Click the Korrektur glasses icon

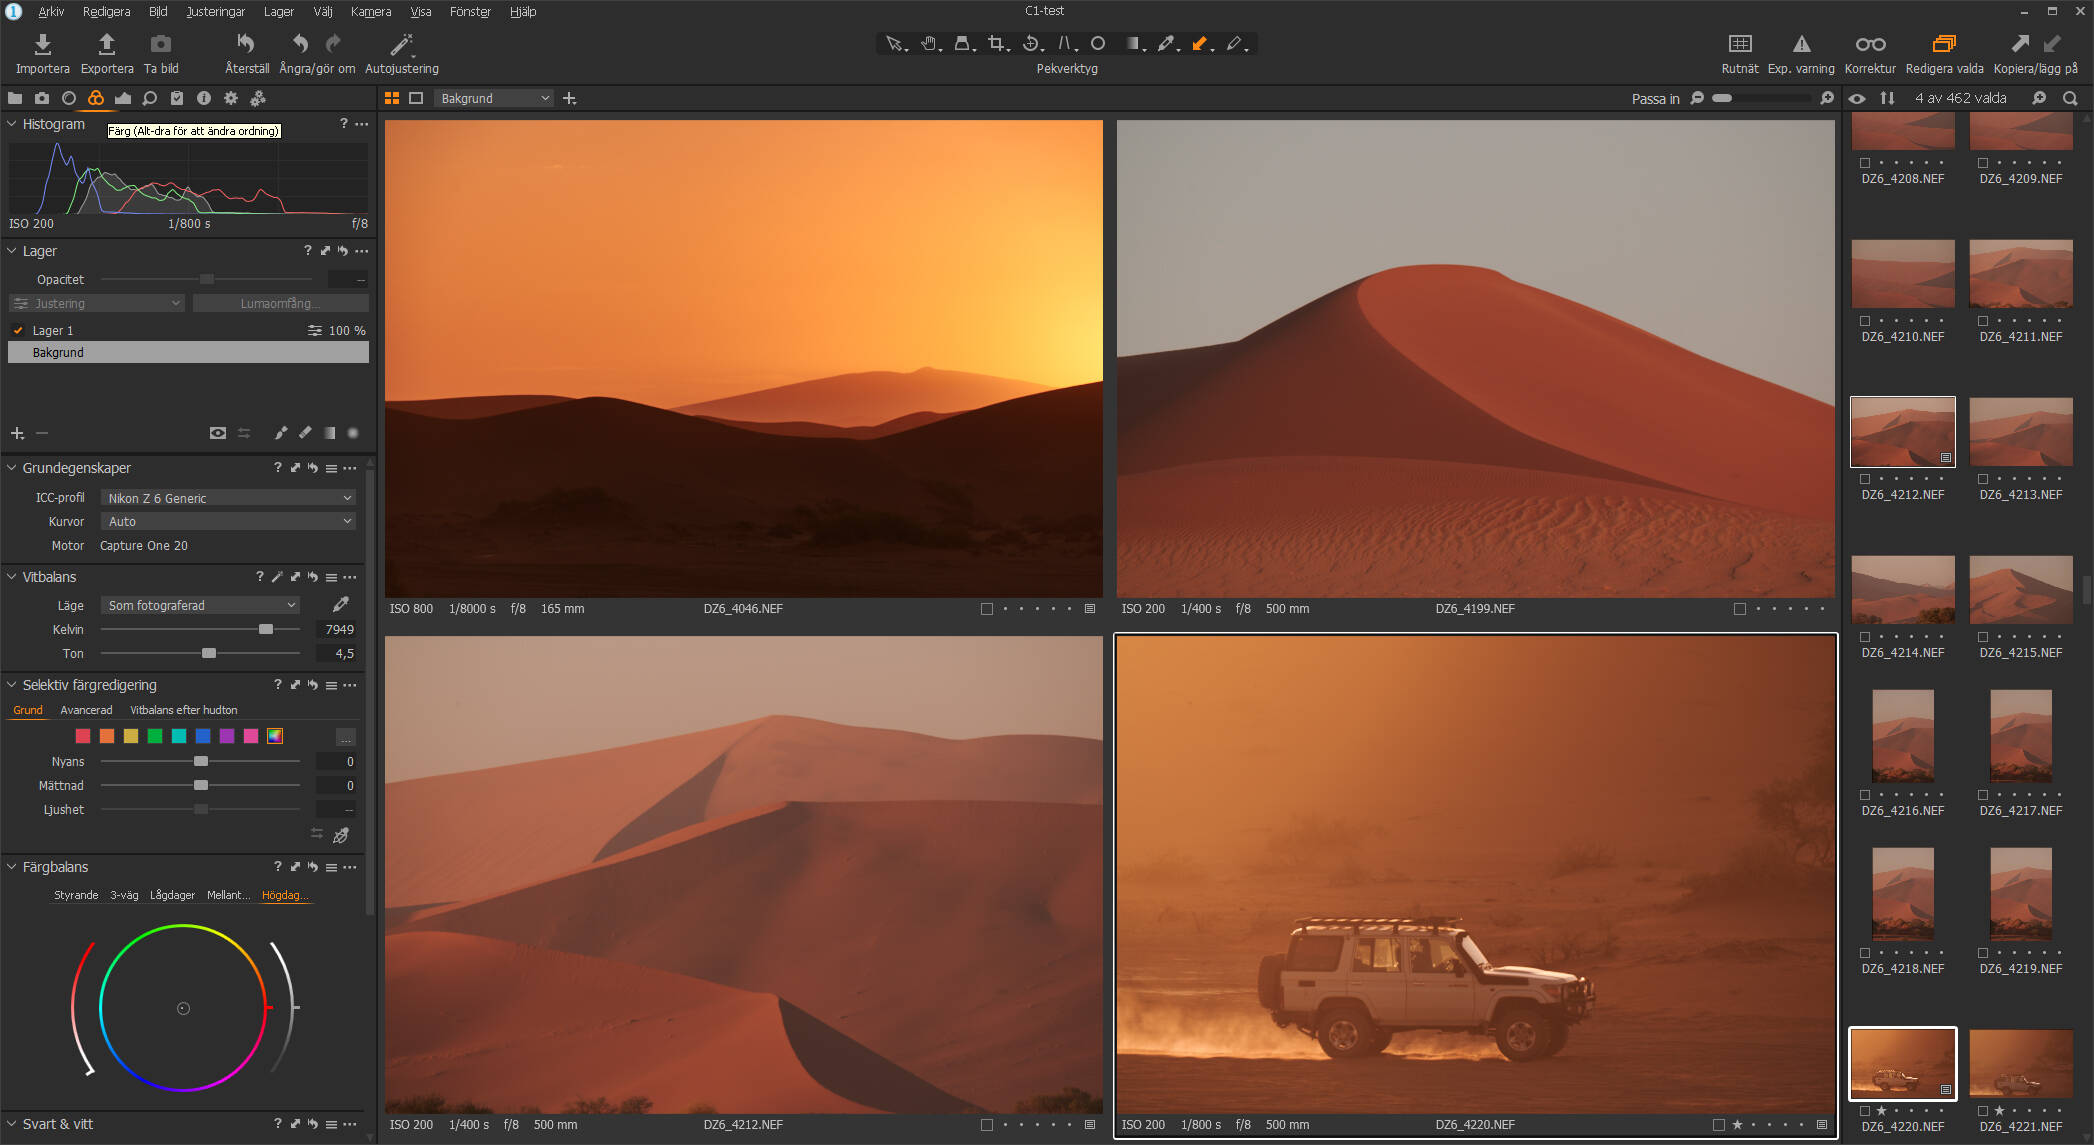click(x=1869, y=44)
